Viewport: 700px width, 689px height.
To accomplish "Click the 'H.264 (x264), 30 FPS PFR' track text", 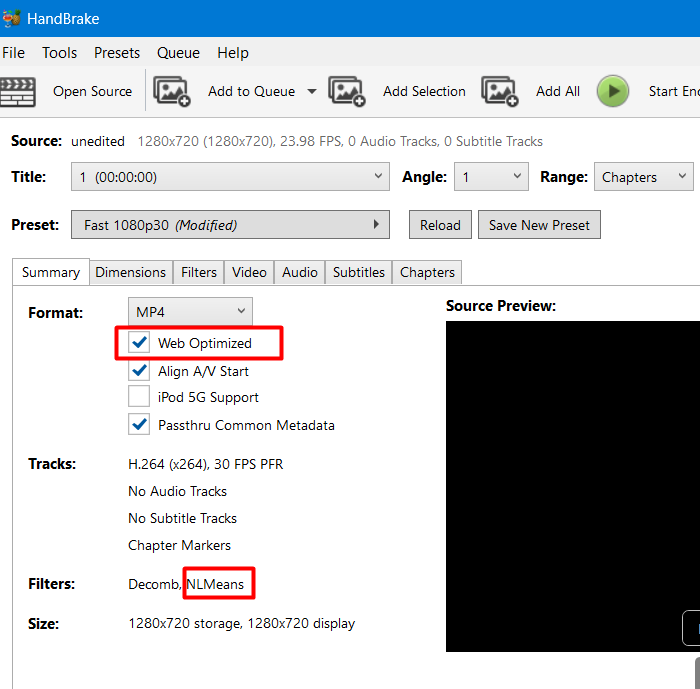I will [205, 464].
